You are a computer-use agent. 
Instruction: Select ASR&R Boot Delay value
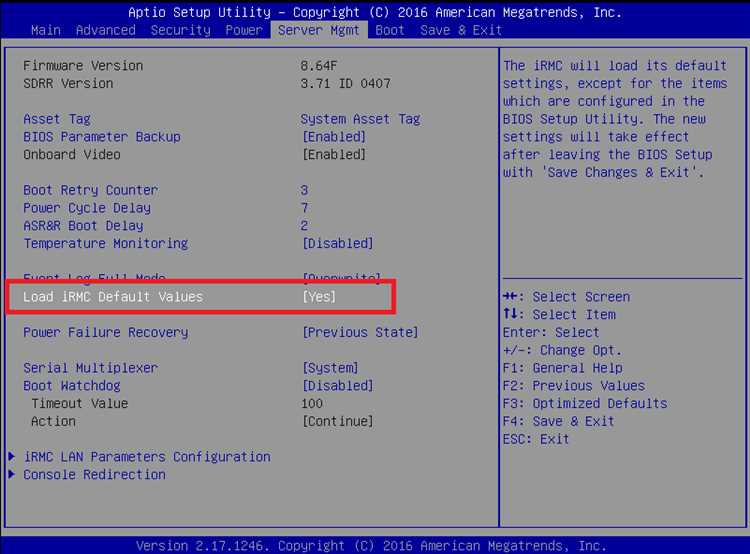pos(304,226)
